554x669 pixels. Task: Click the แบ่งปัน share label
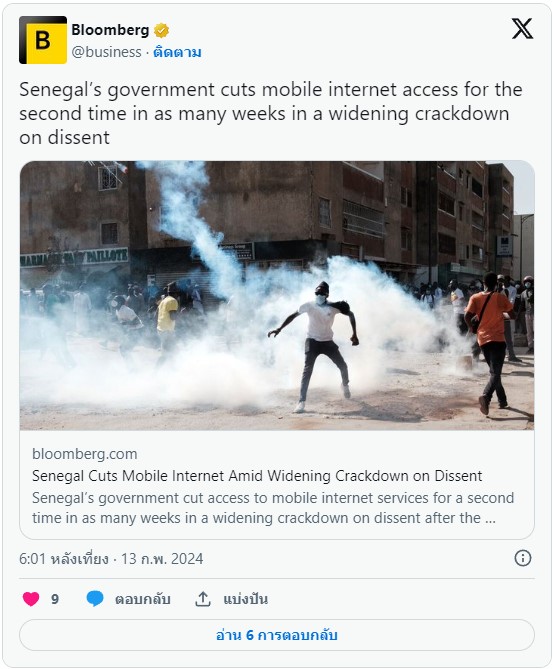245,599
